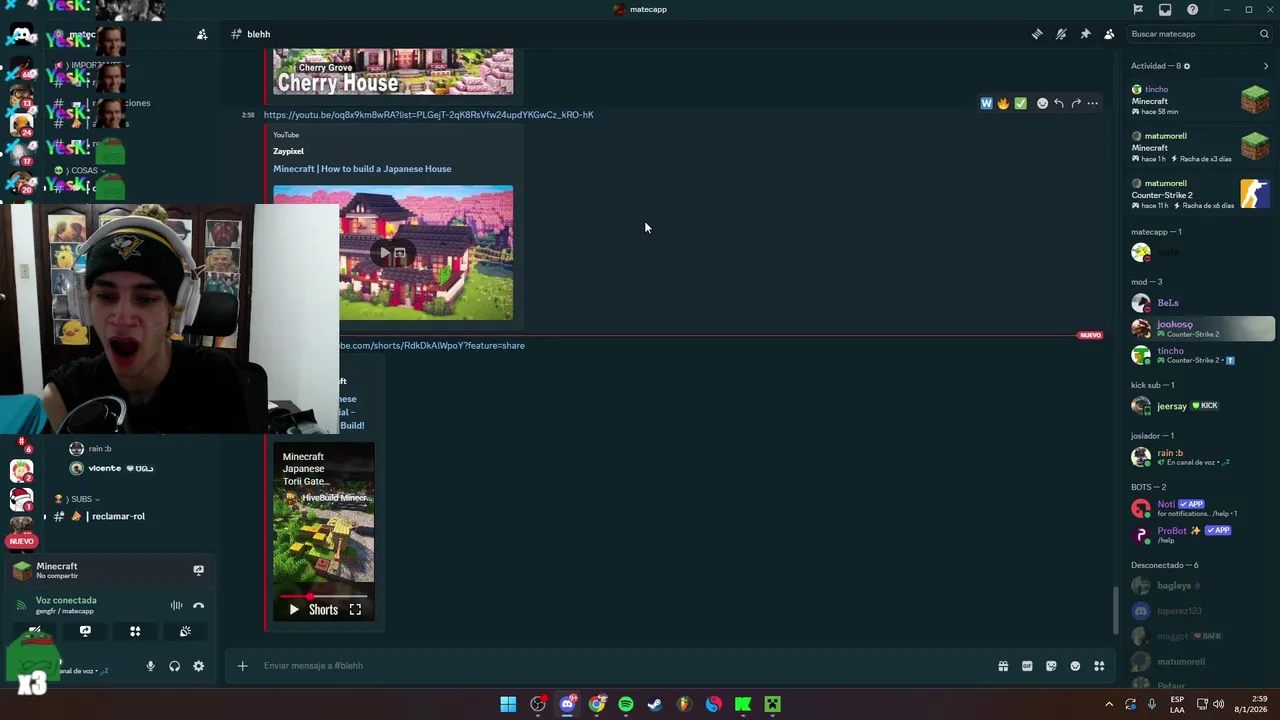Open the youtube shorts share link
The image size is (1280, 720).
431,346
